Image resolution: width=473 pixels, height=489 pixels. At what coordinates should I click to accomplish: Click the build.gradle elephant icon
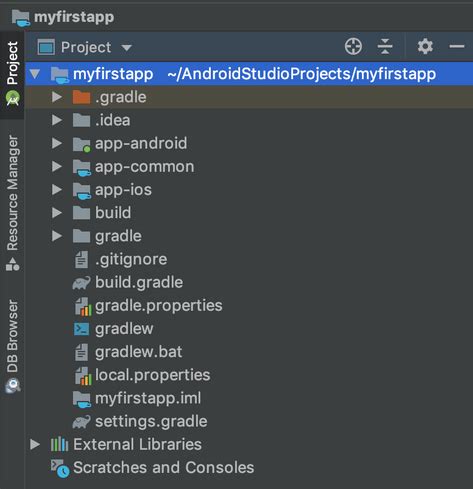pos(81,283)
